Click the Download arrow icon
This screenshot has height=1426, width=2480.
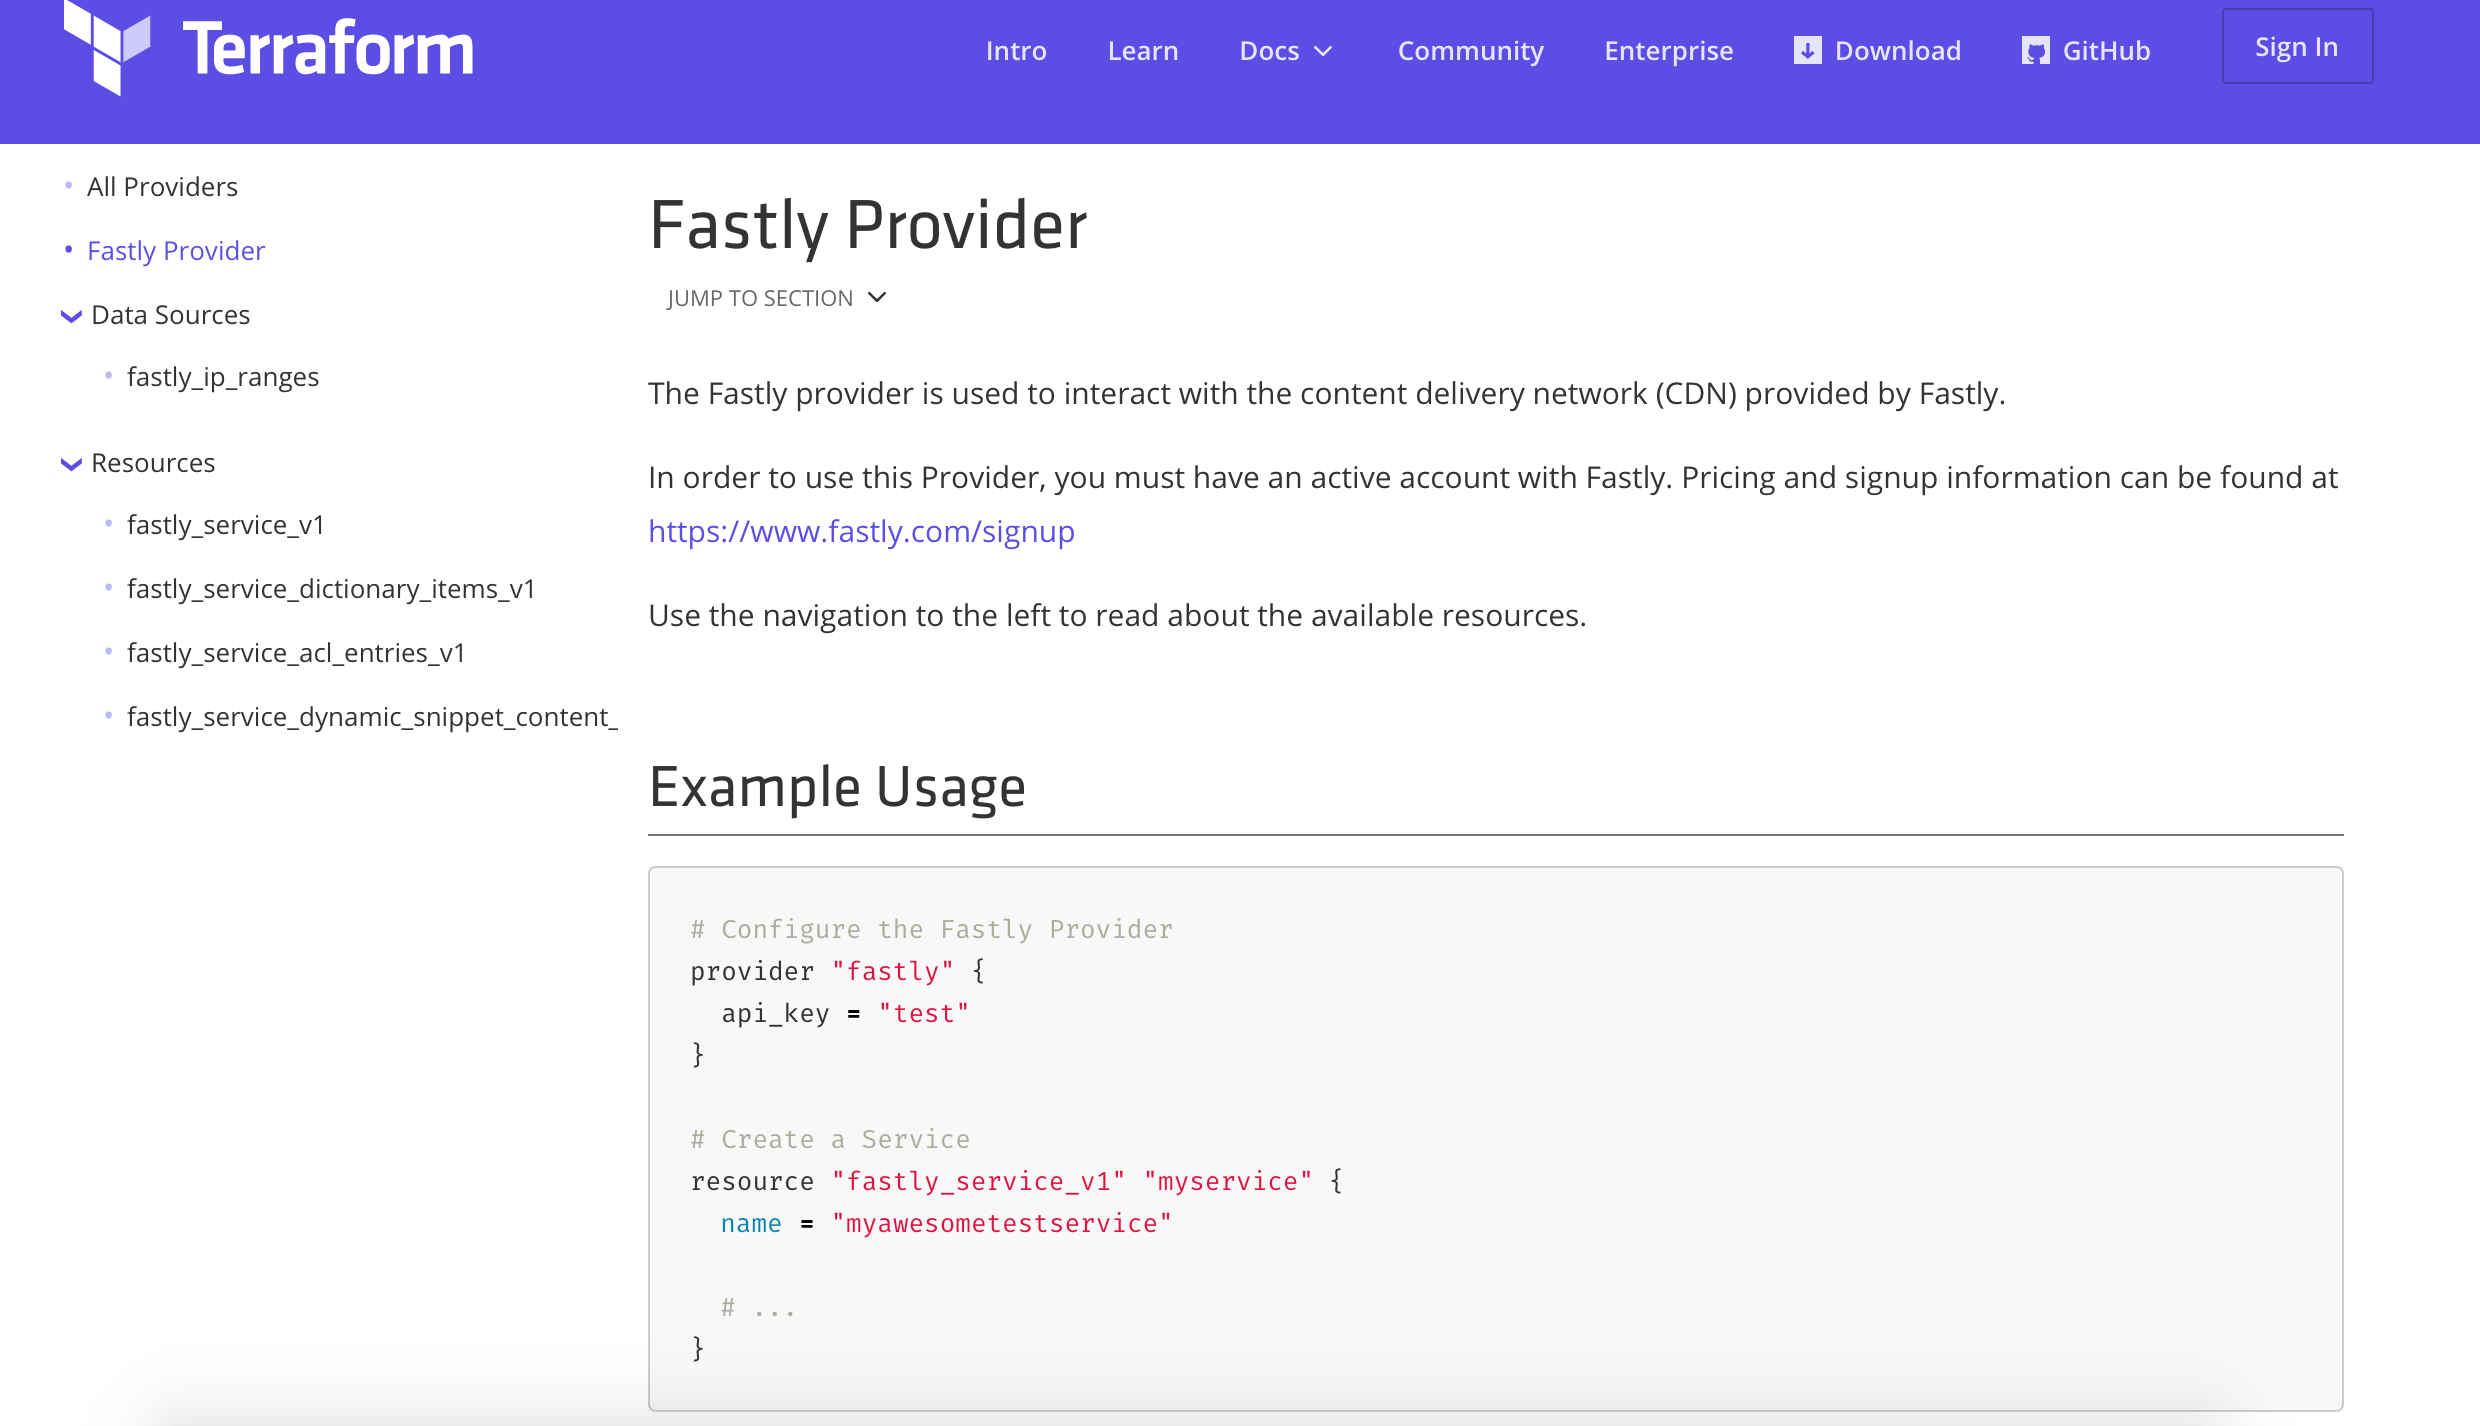(x=1806, y=50)
